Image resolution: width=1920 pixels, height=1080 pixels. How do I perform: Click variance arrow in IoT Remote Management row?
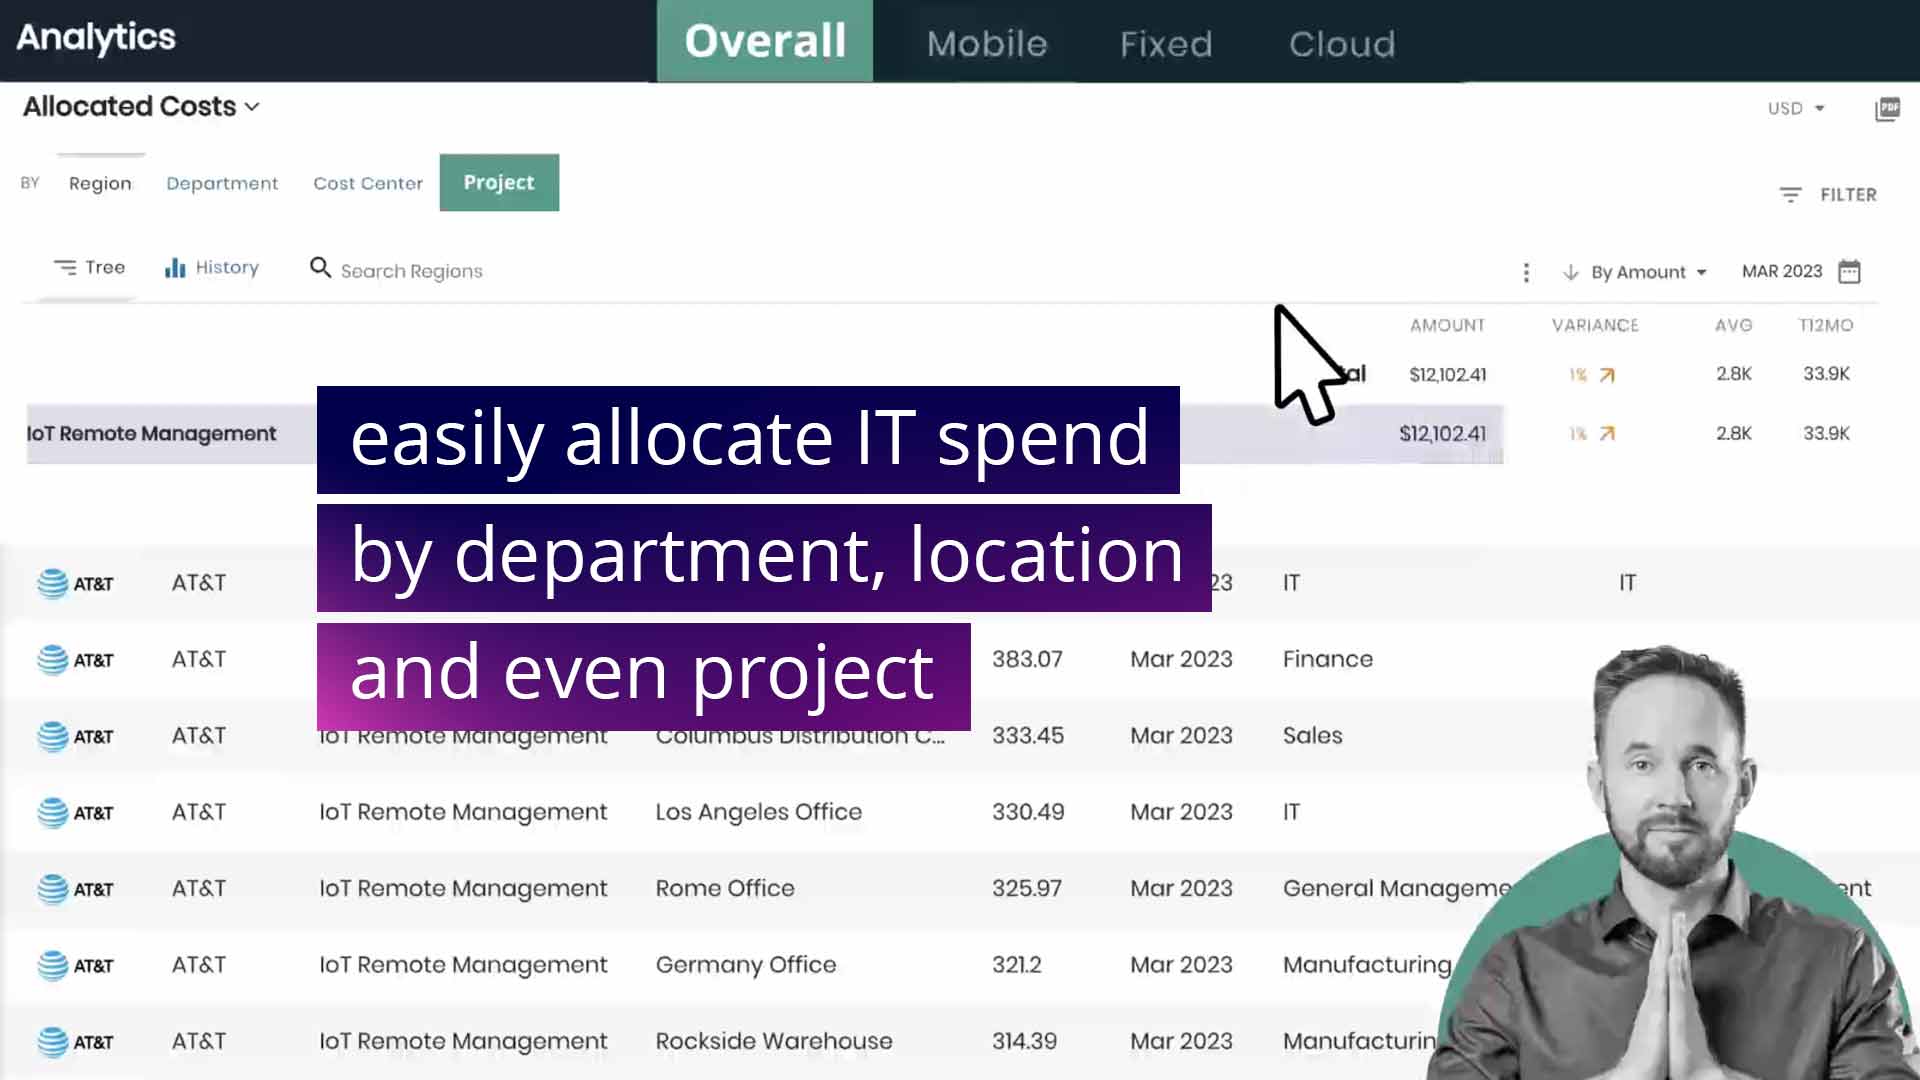pos(1607,434)
